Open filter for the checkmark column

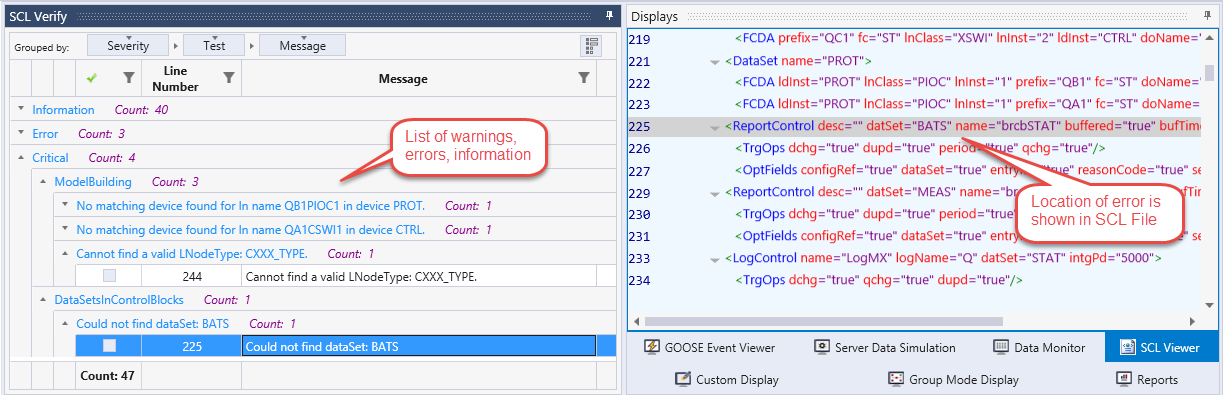click(128, 78)
